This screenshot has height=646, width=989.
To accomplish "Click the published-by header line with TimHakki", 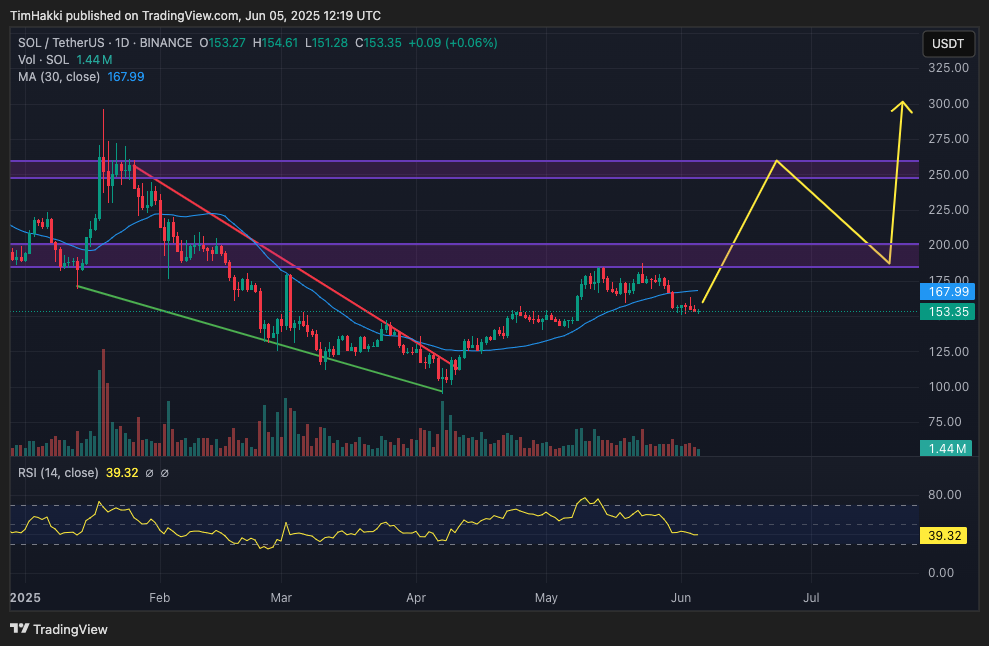I will (x=196, y=16).
